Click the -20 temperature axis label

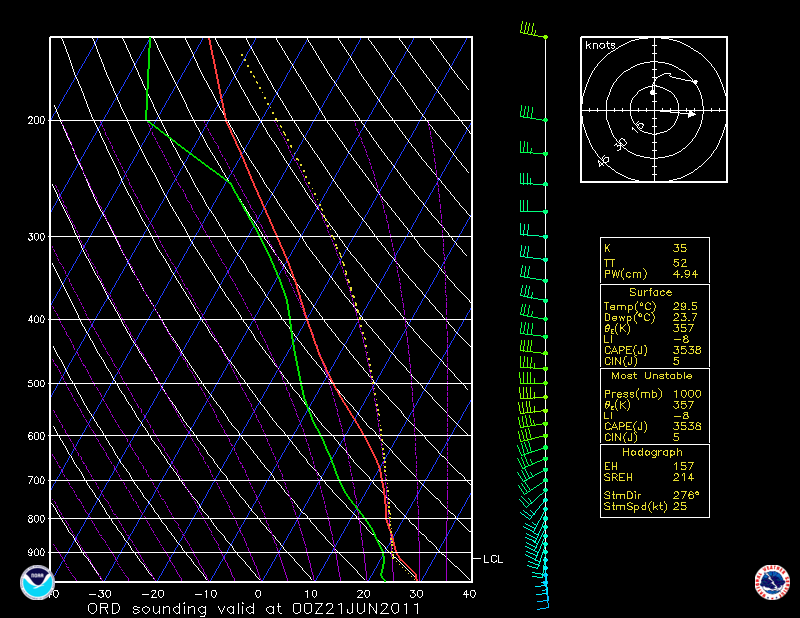point(153,594)
